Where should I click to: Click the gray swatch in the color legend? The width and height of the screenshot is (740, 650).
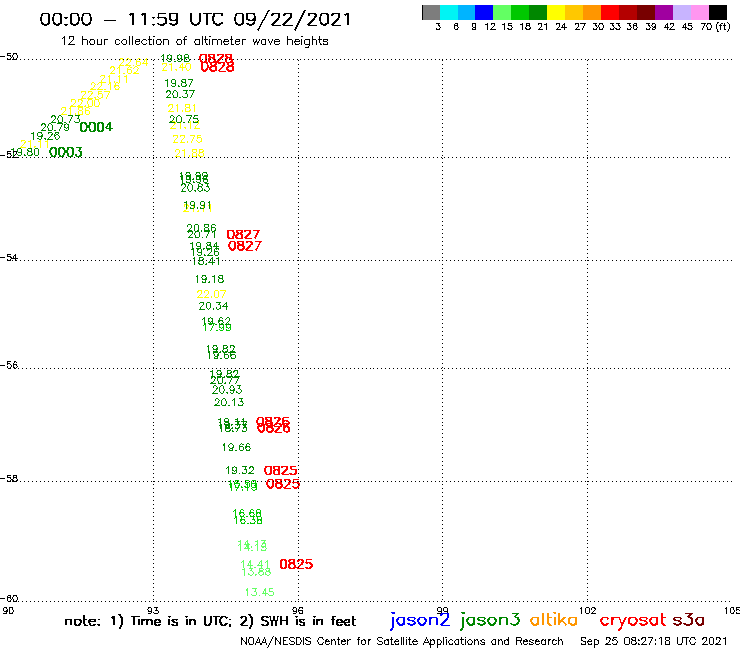pyautogui.click(x=431, y=12)
